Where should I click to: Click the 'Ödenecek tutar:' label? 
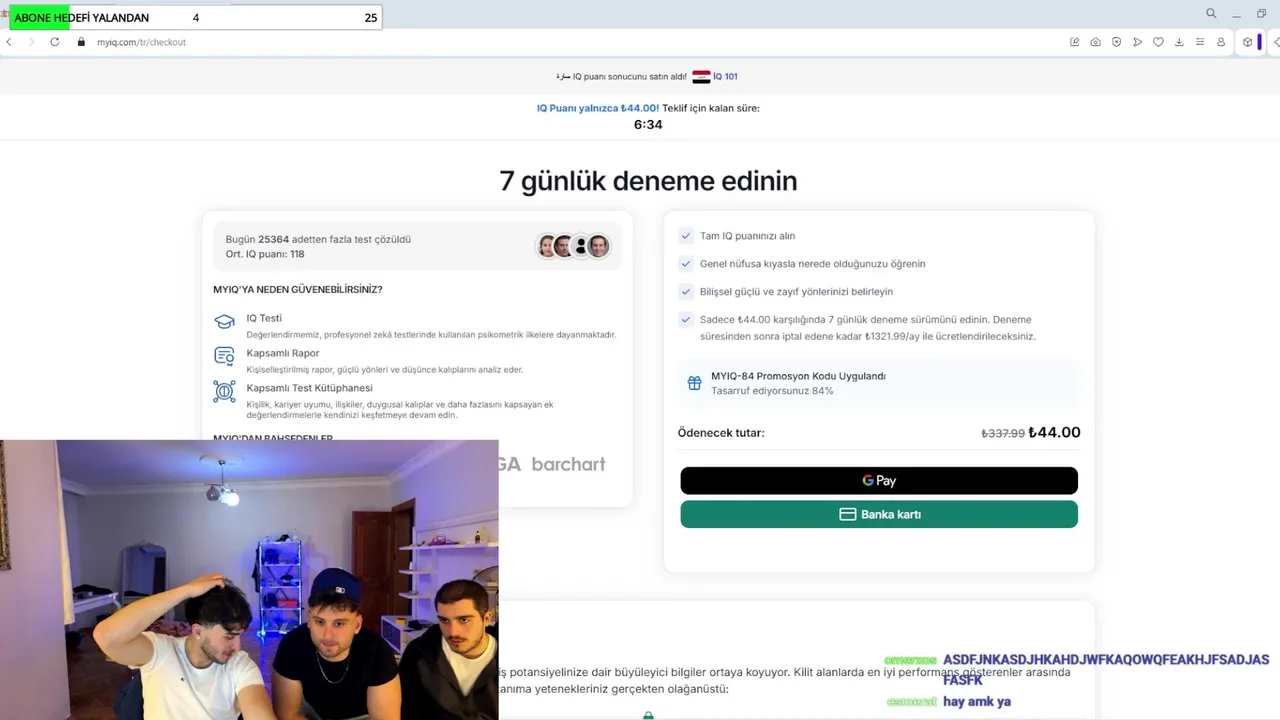(x=721, y=433)
